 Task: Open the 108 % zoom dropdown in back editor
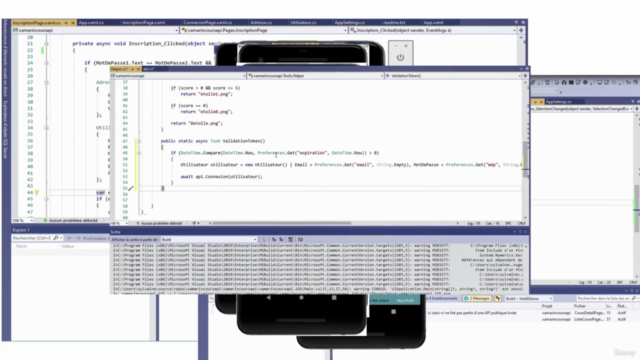[22, 220]
